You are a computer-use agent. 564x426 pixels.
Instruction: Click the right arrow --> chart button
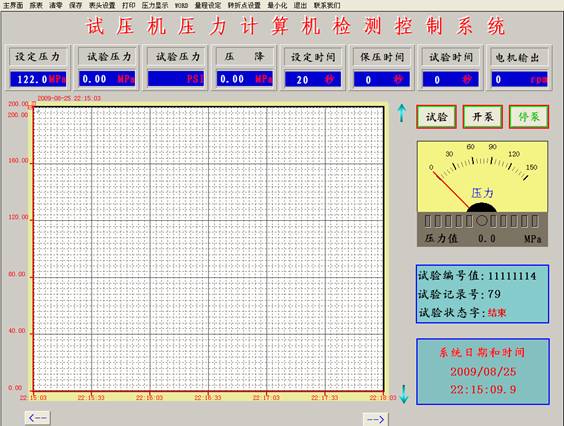coord(376,419)
